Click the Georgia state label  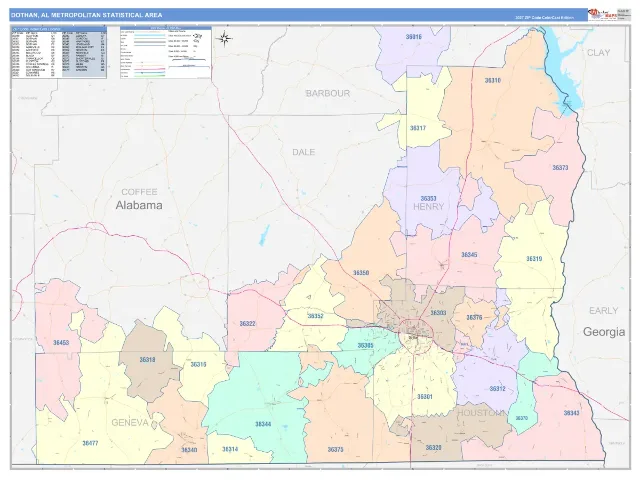coord(604,332)
